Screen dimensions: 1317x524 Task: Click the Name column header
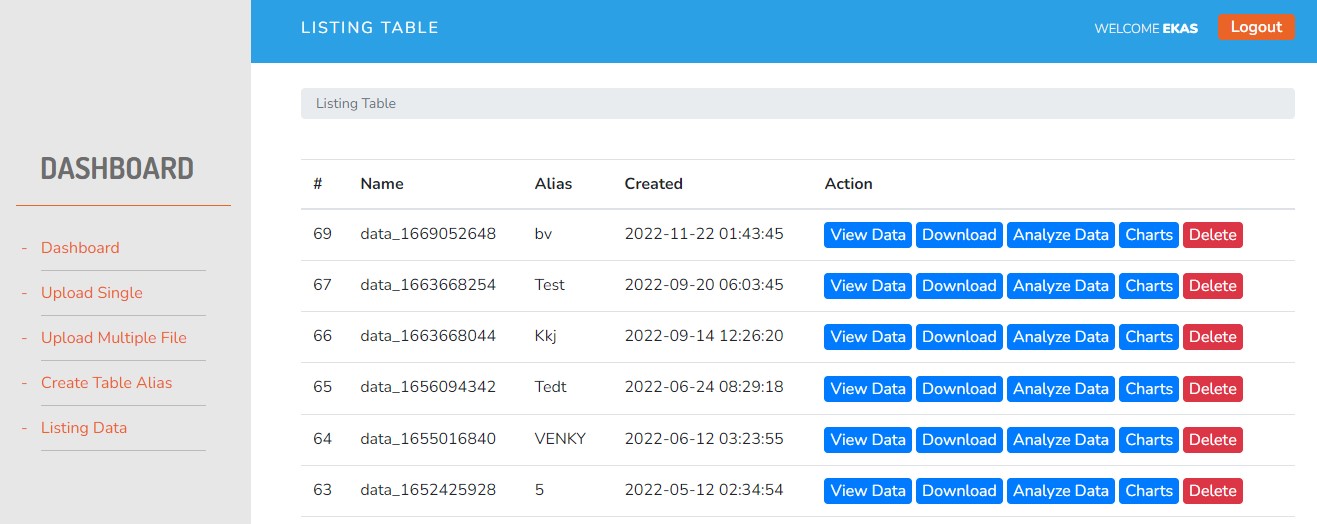(x=382, y=184)
